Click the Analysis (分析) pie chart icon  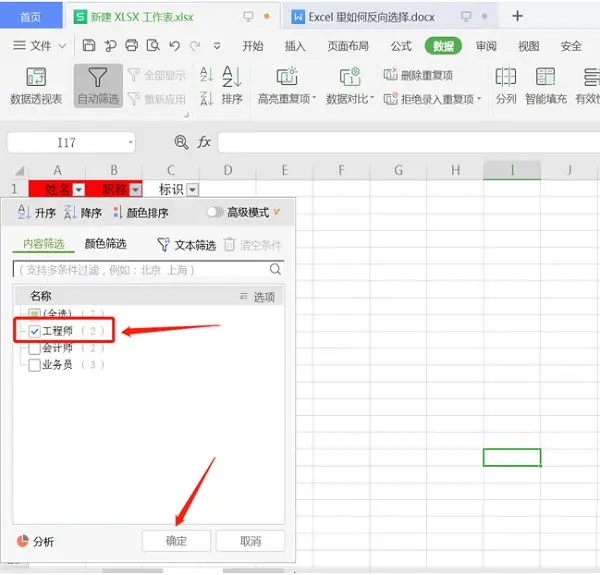tap(23, 541)
